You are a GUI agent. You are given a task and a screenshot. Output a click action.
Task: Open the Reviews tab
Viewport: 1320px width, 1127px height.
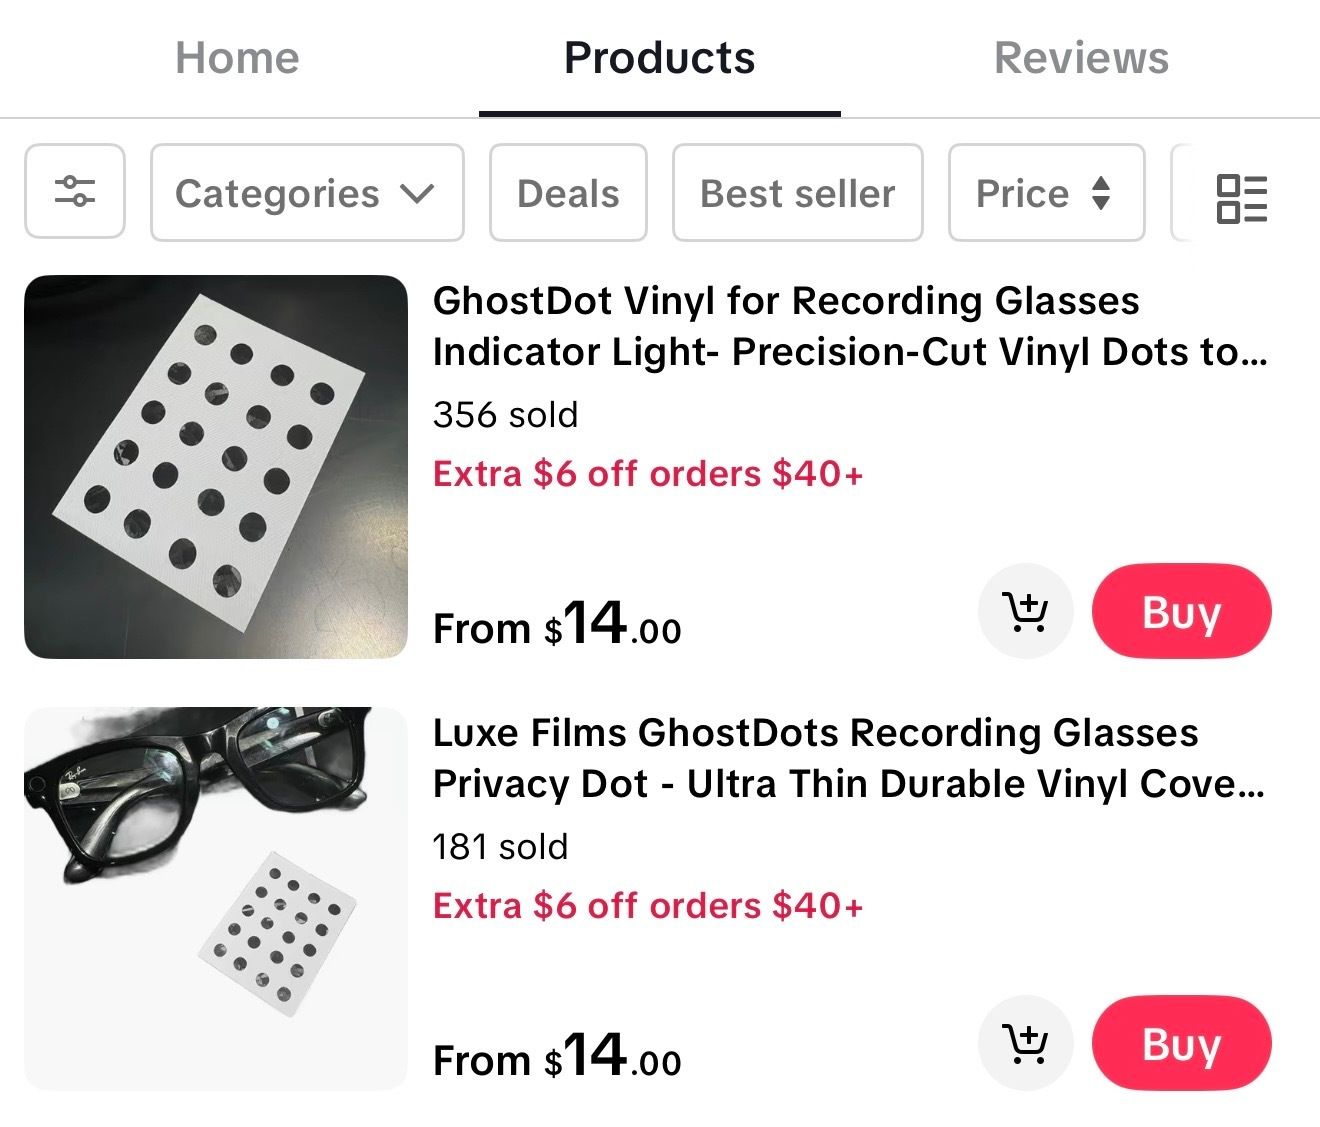(1081, 58)
